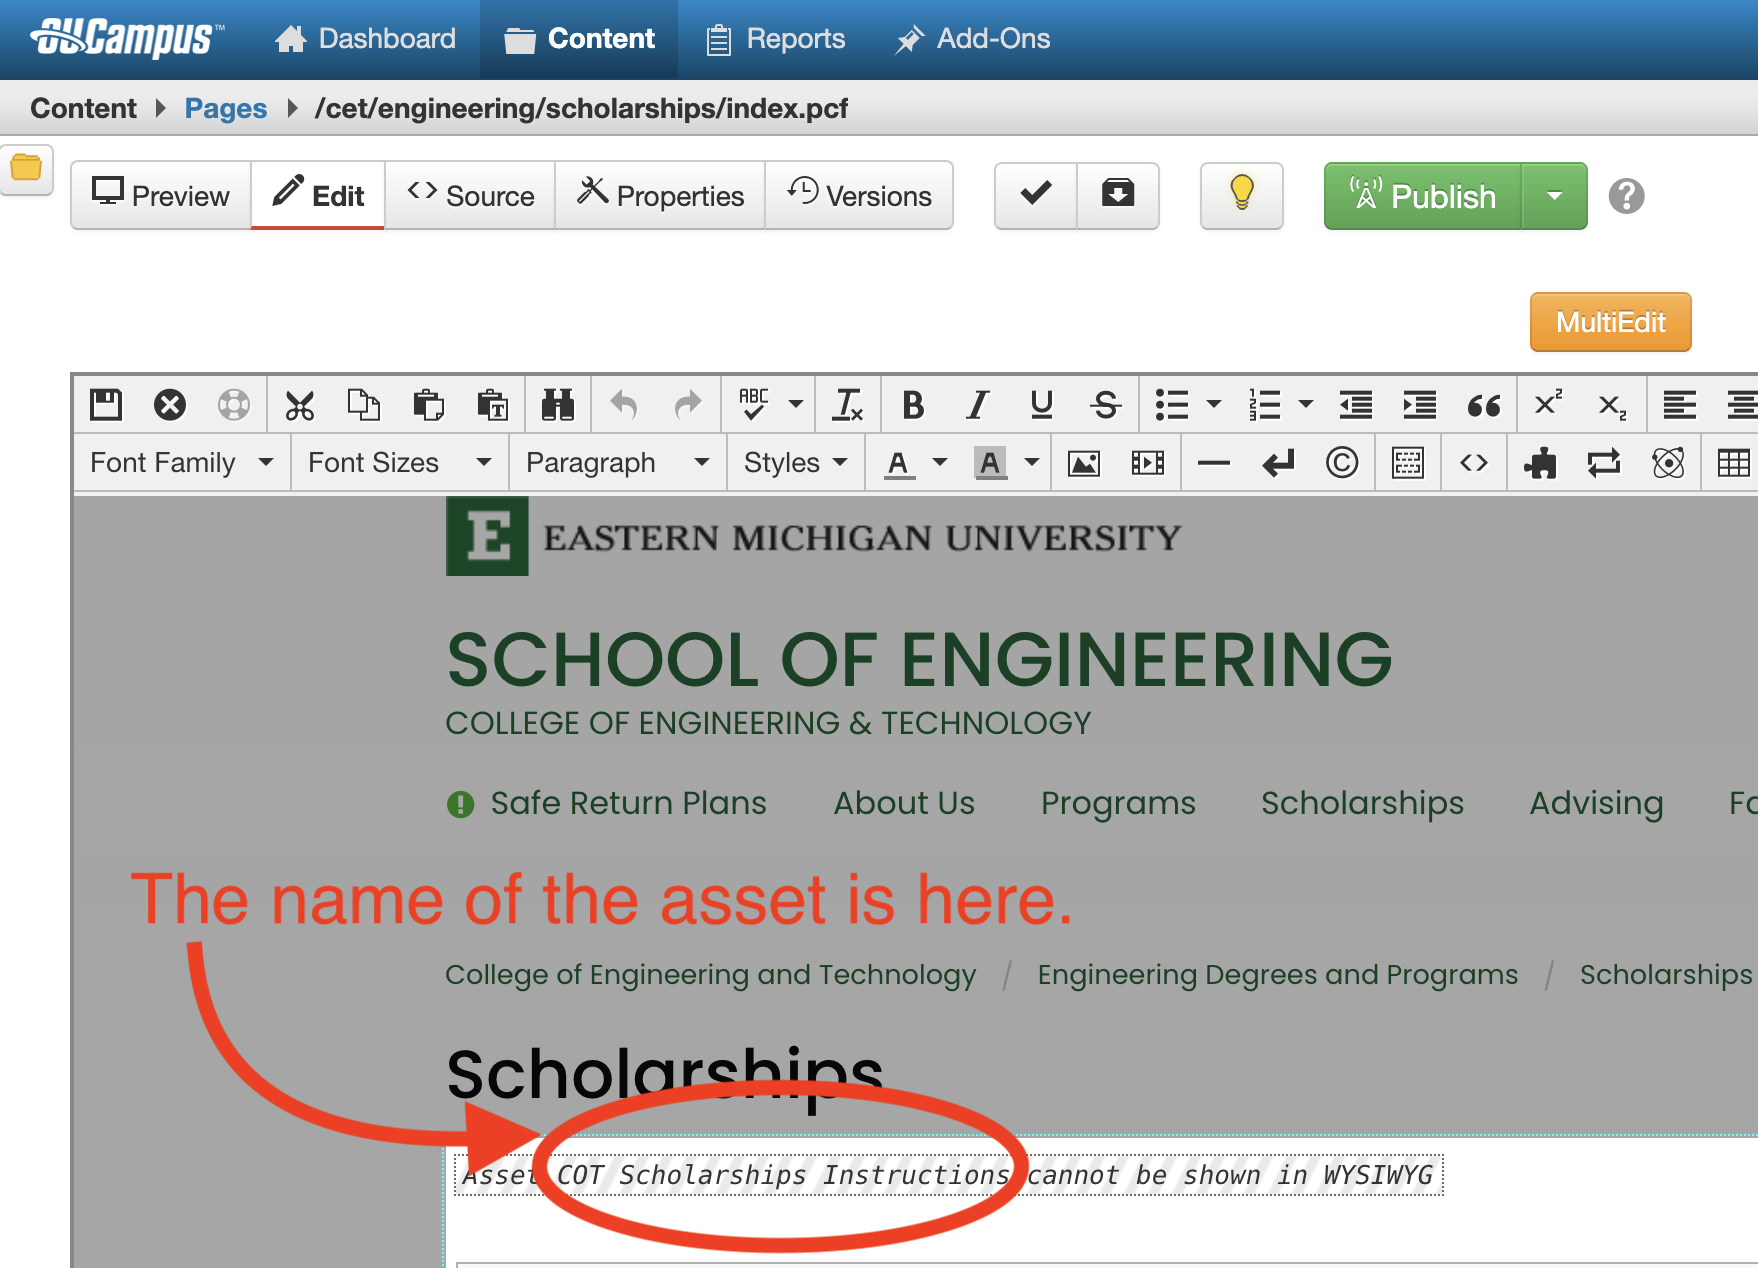
Task: Click the Paste clipboard icon
Action: click(x=428, y=405)
